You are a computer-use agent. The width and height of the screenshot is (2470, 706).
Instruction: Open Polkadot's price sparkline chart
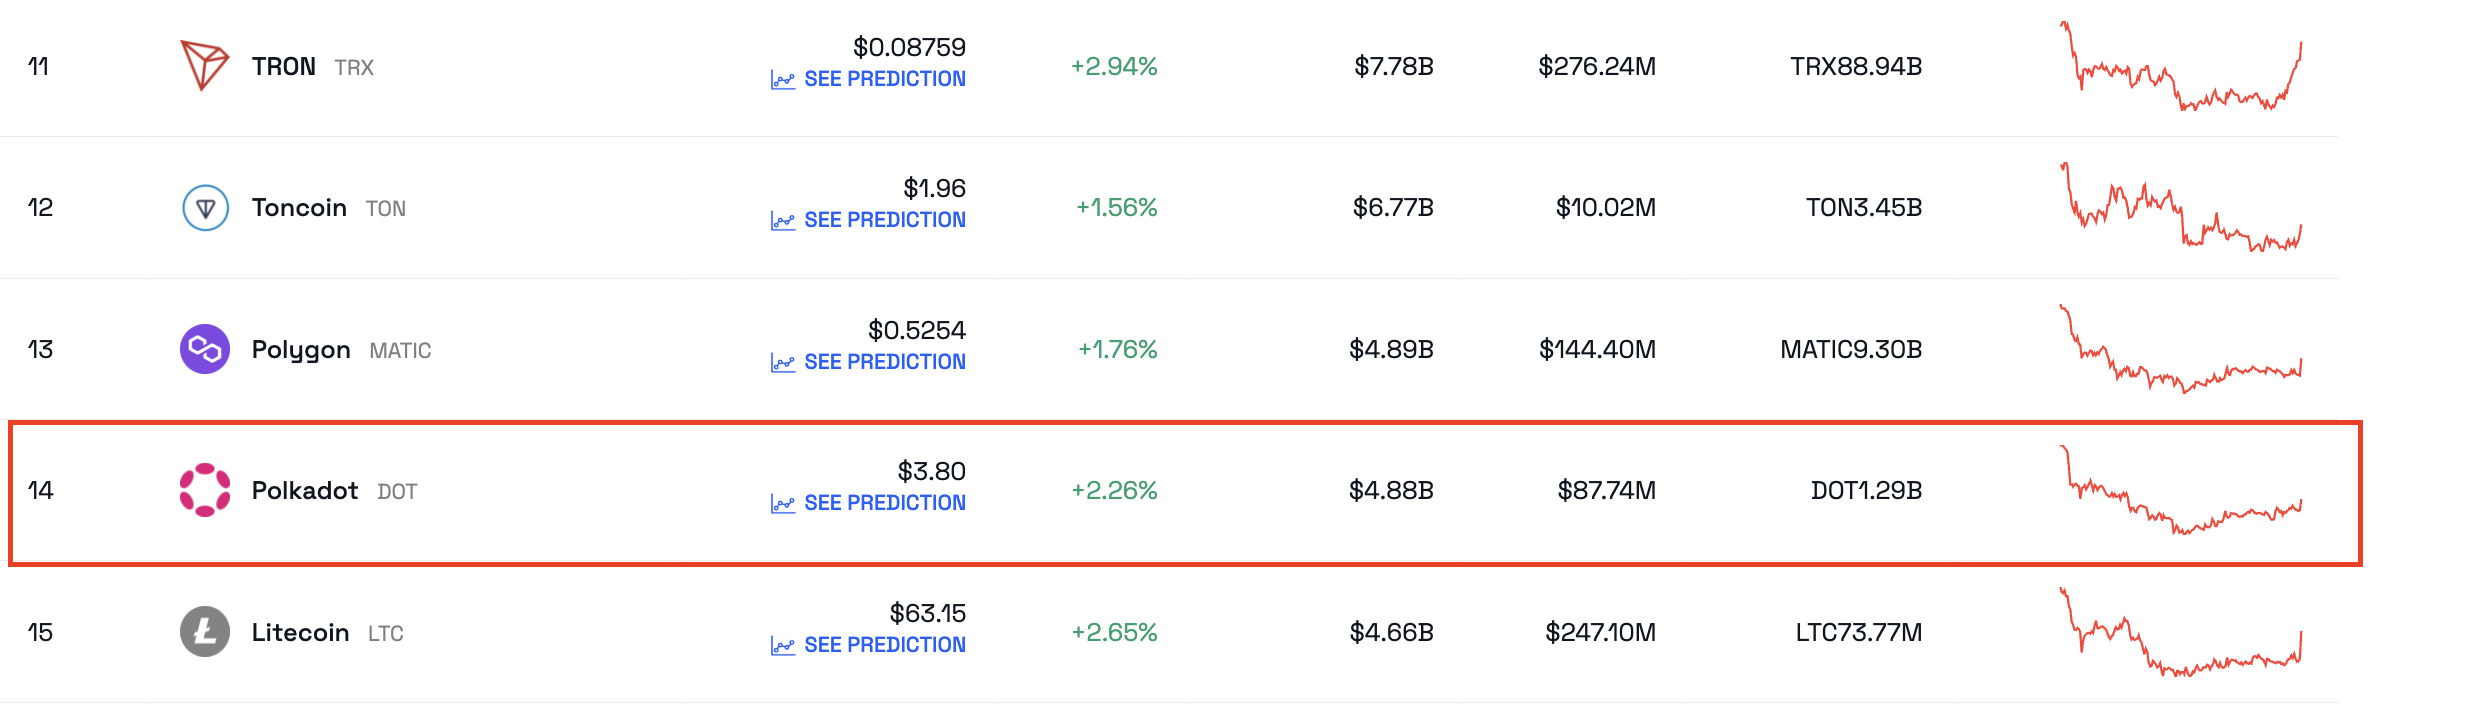tap(2180, 491)
